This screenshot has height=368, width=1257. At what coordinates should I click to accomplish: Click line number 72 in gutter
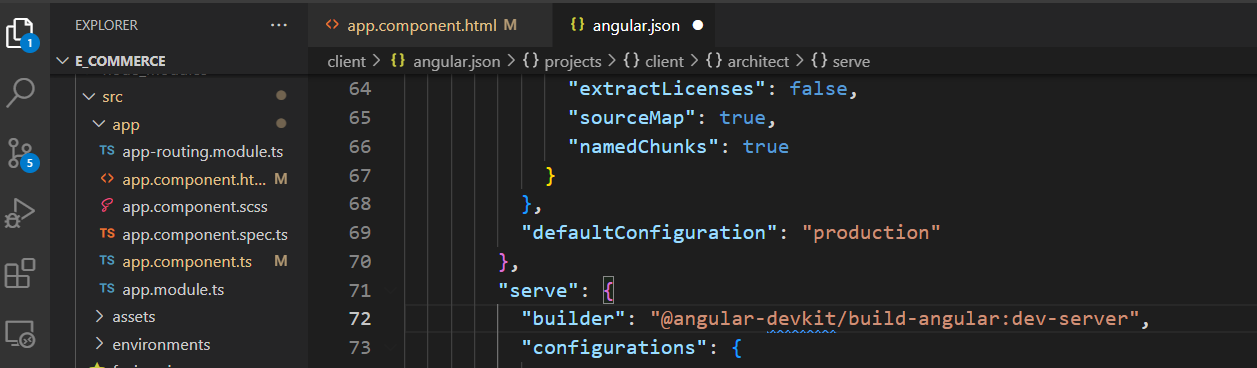(x=360, y=319)
